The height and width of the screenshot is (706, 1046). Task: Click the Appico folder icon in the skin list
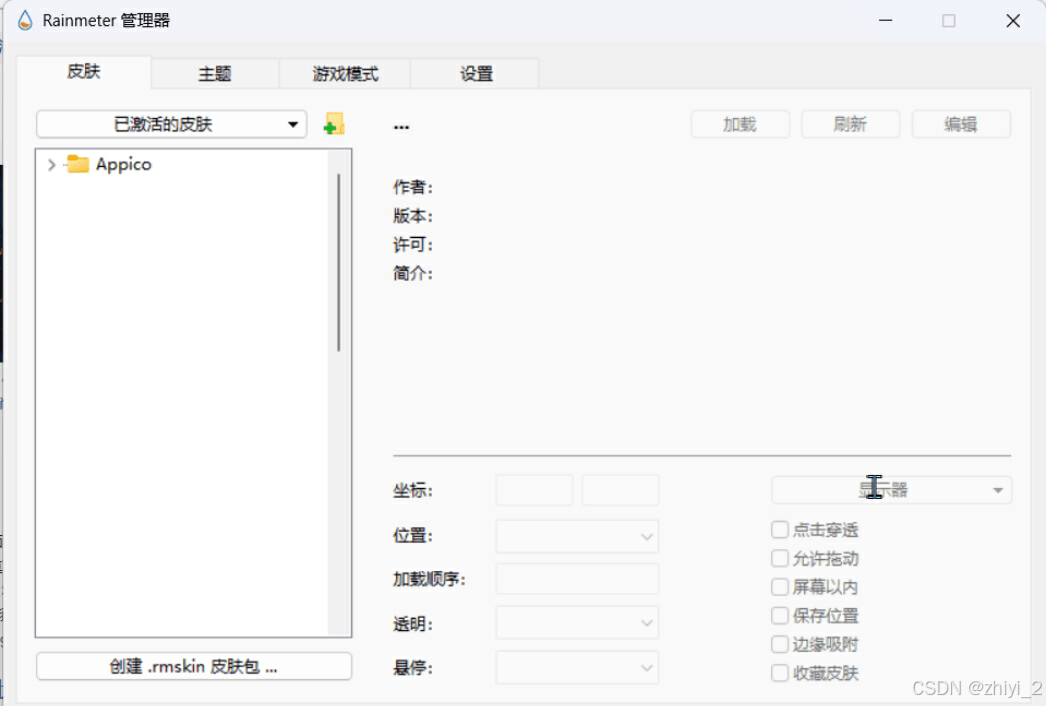coord(76,164)
